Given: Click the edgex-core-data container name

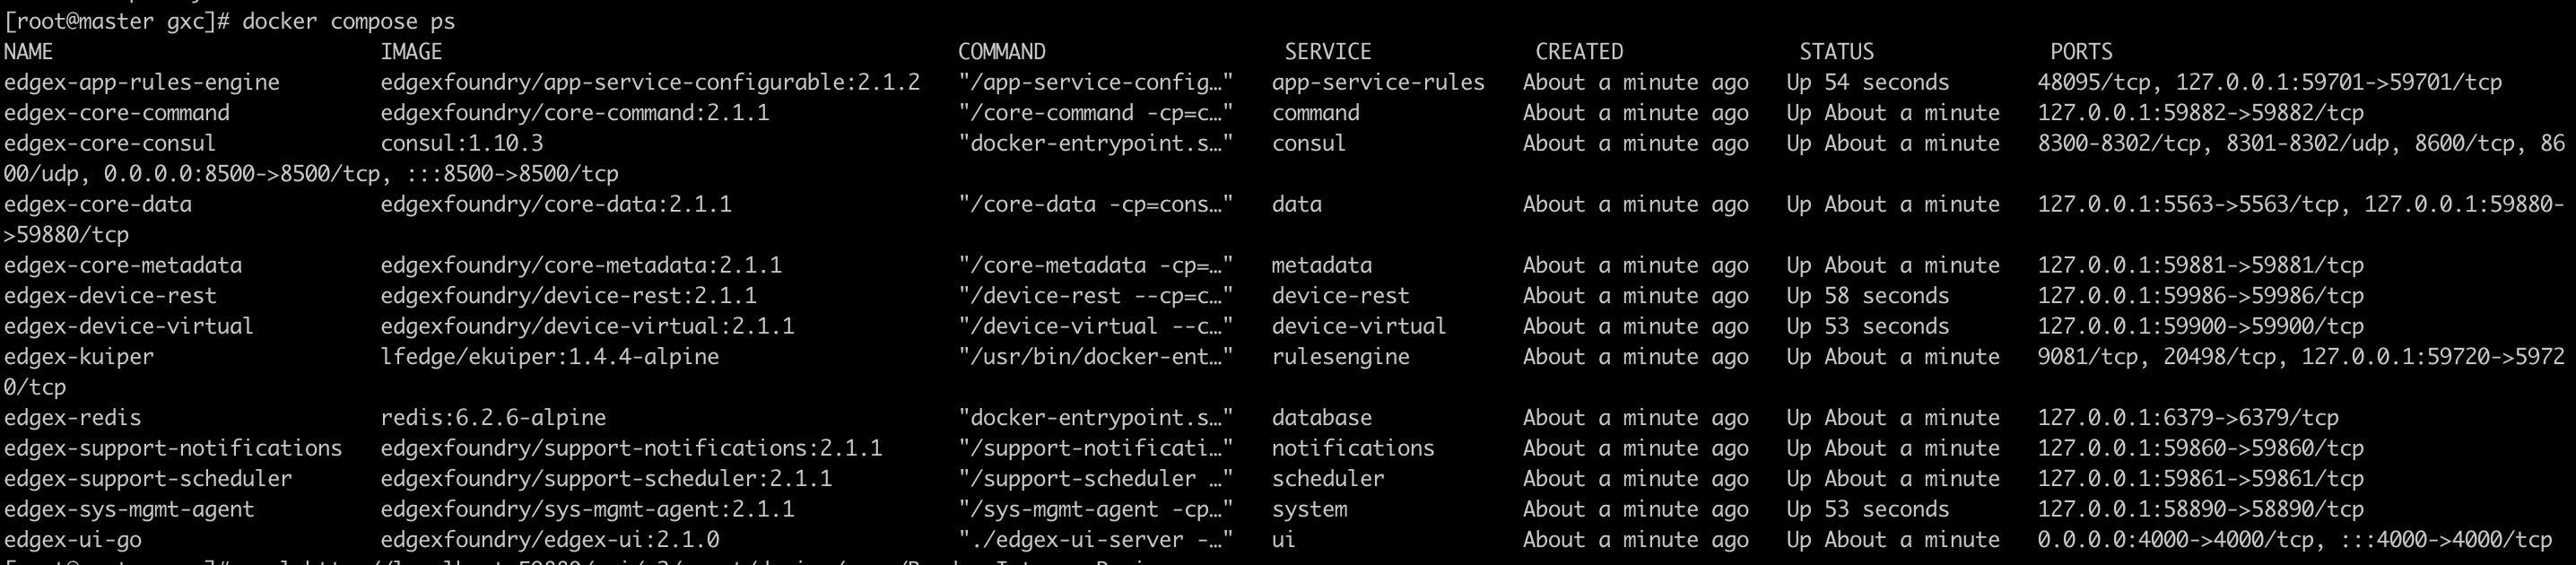Looking at the screenshot, I should 98,205.
